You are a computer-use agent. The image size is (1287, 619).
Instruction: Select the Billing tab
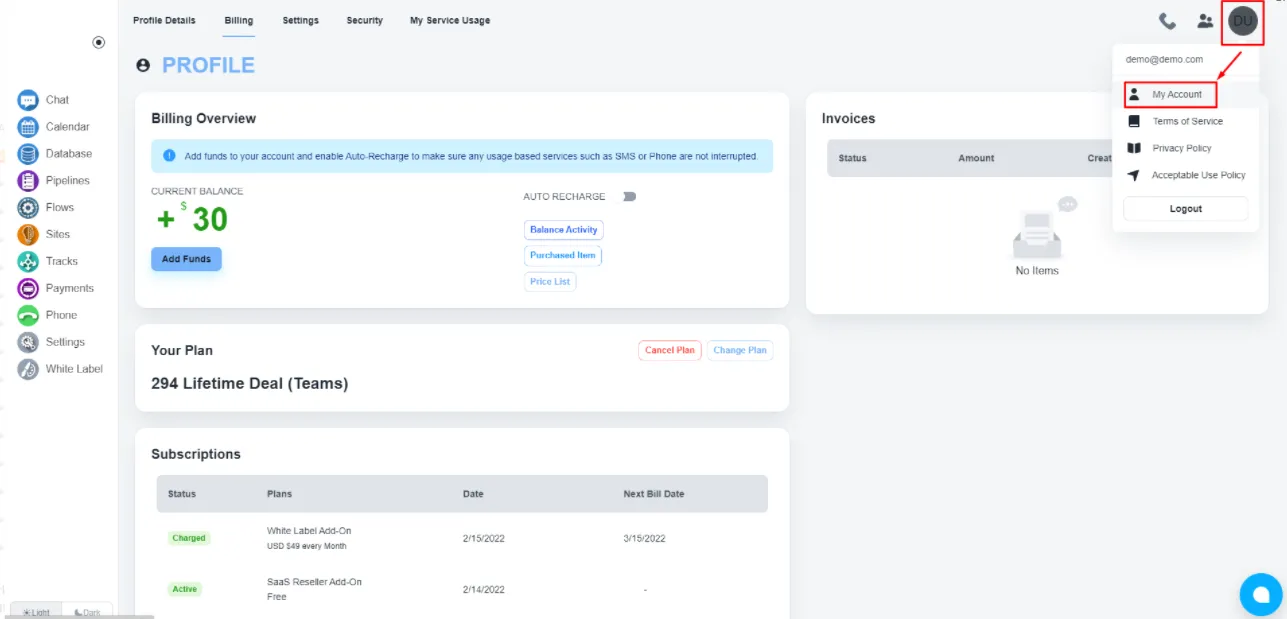tap(239, 20)
